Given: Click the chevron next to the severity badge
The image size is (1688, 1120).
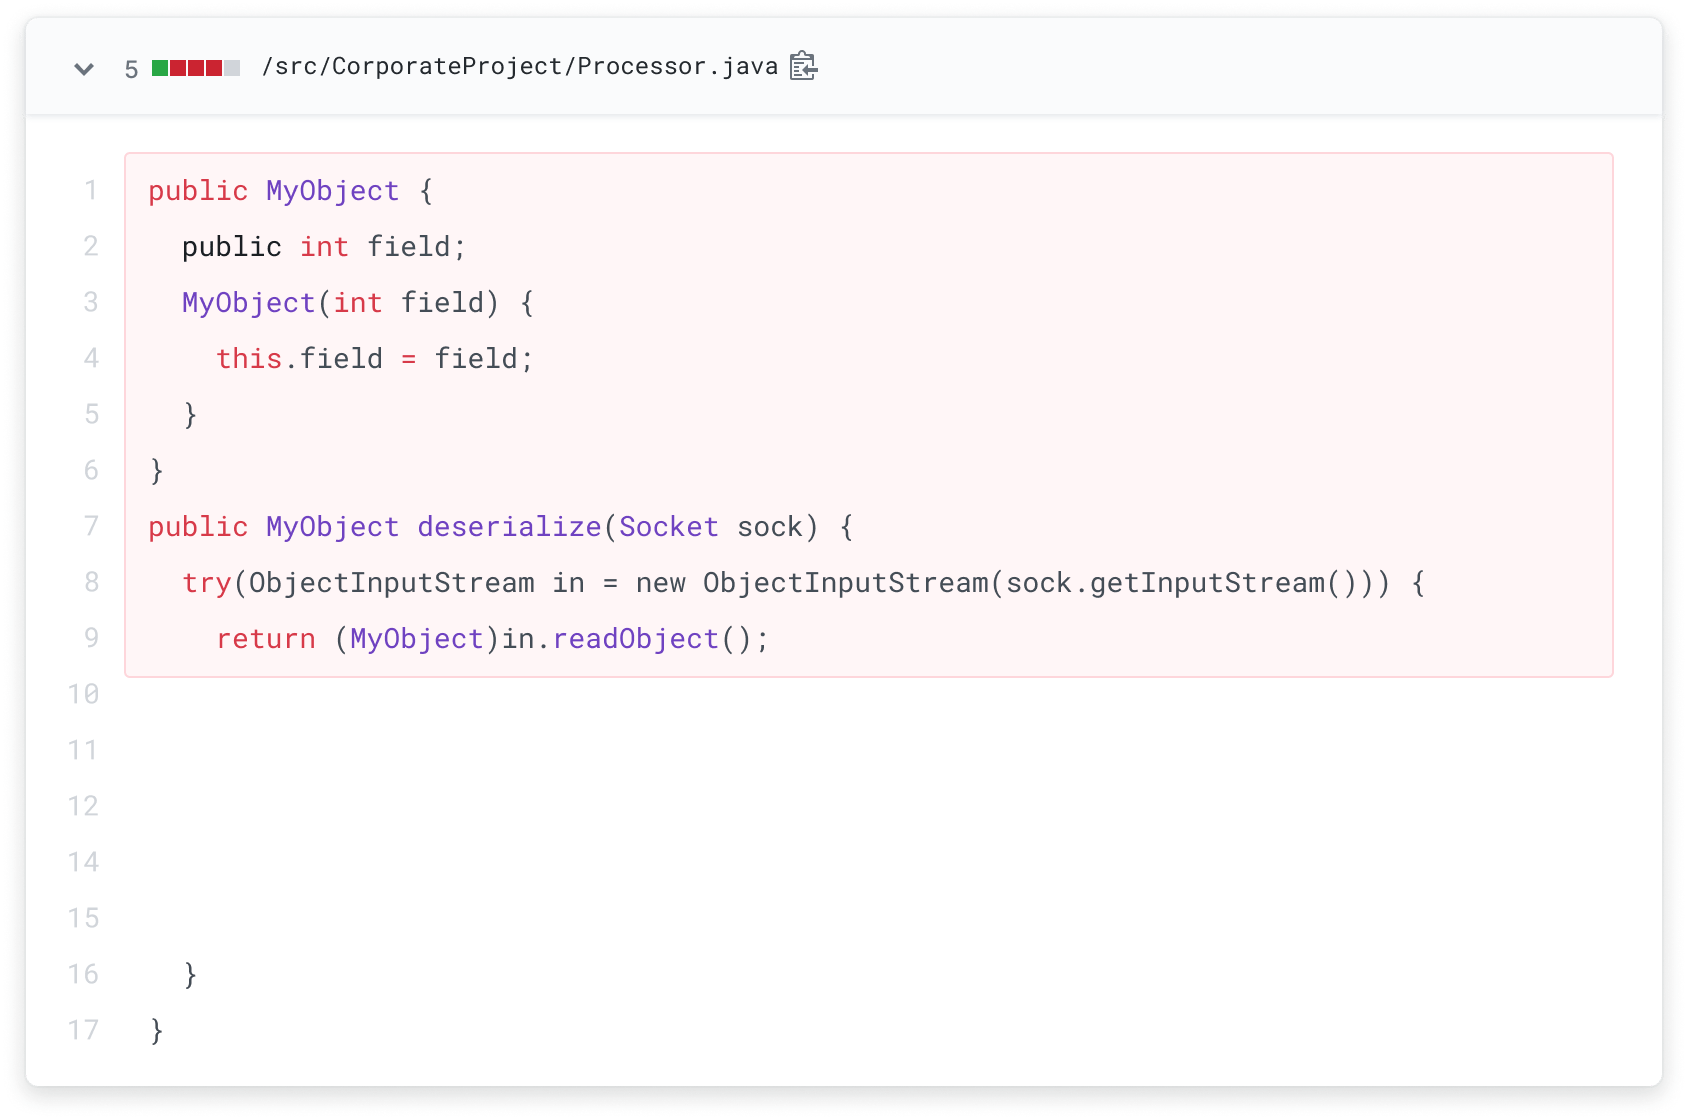Looking at the screenshot, I should pos(85,67).
